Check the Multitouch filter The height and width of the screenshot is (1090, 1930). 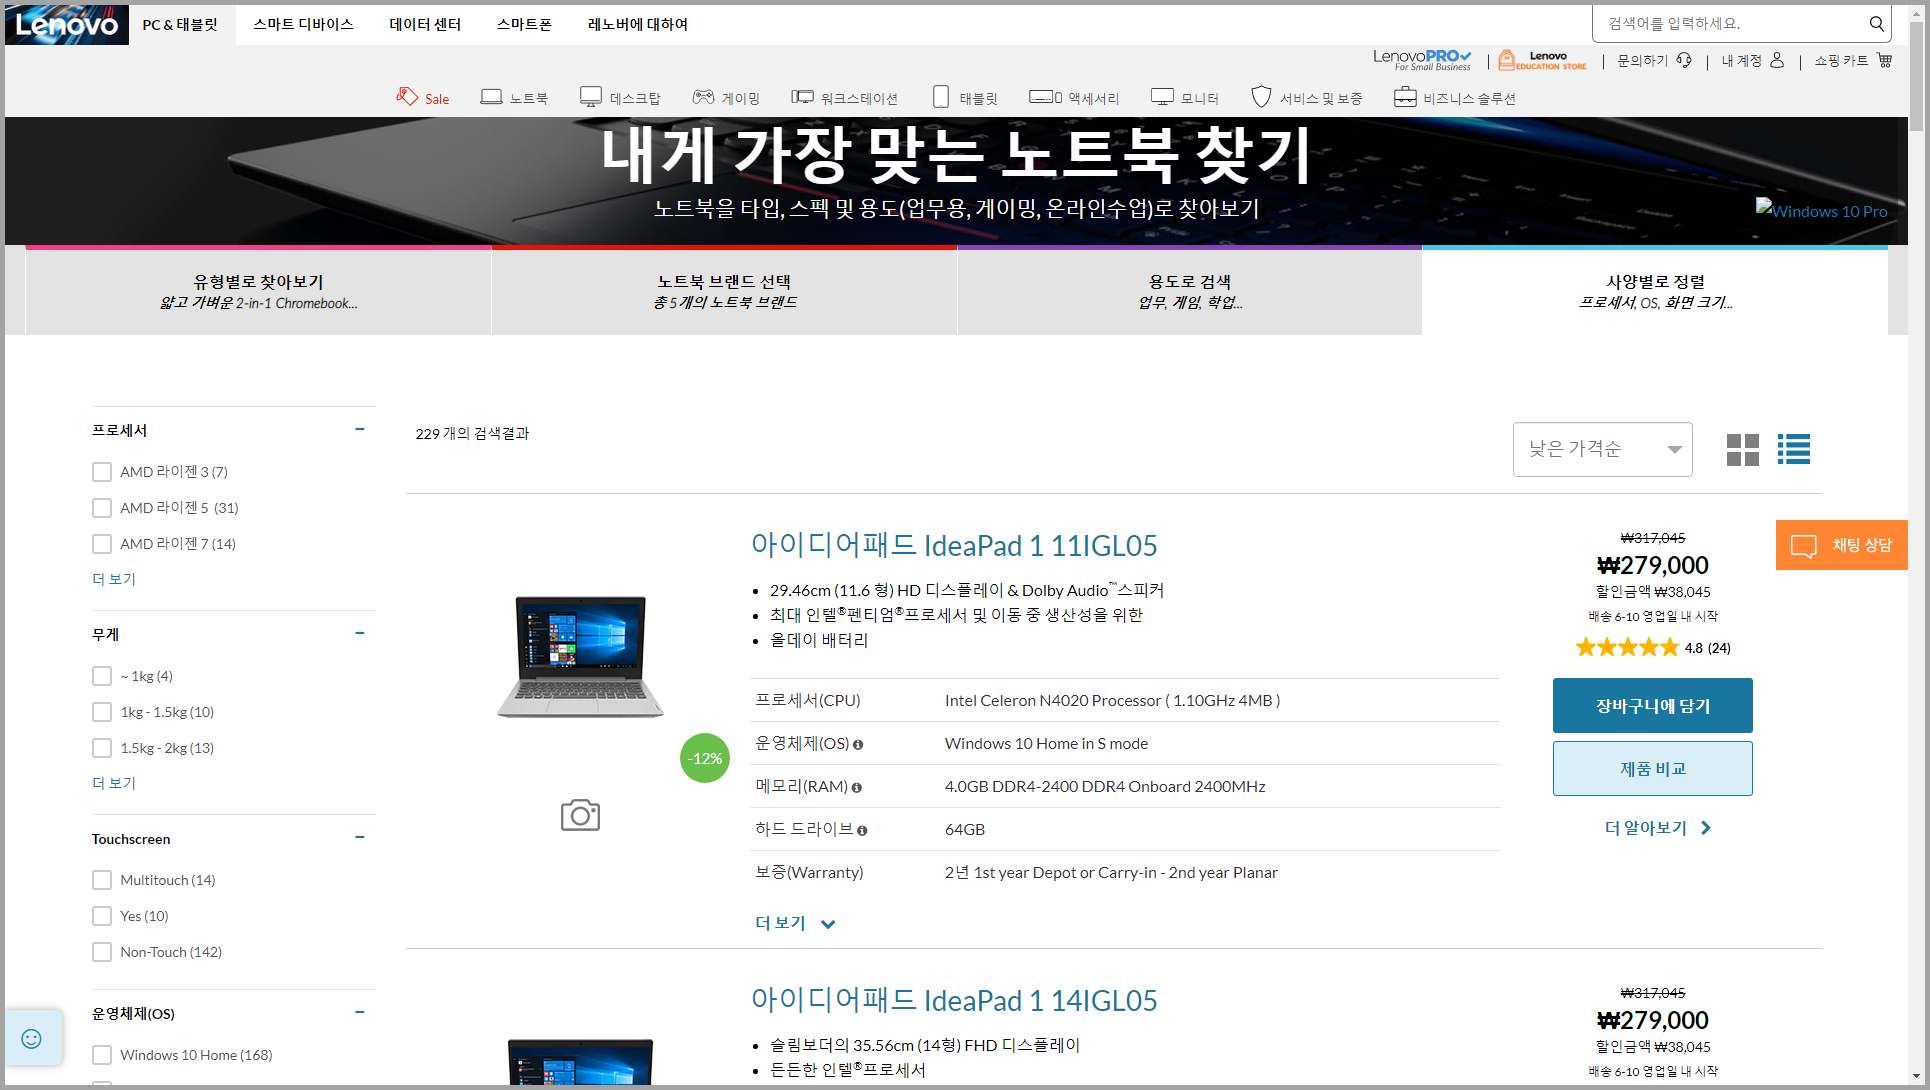point(102,880)
